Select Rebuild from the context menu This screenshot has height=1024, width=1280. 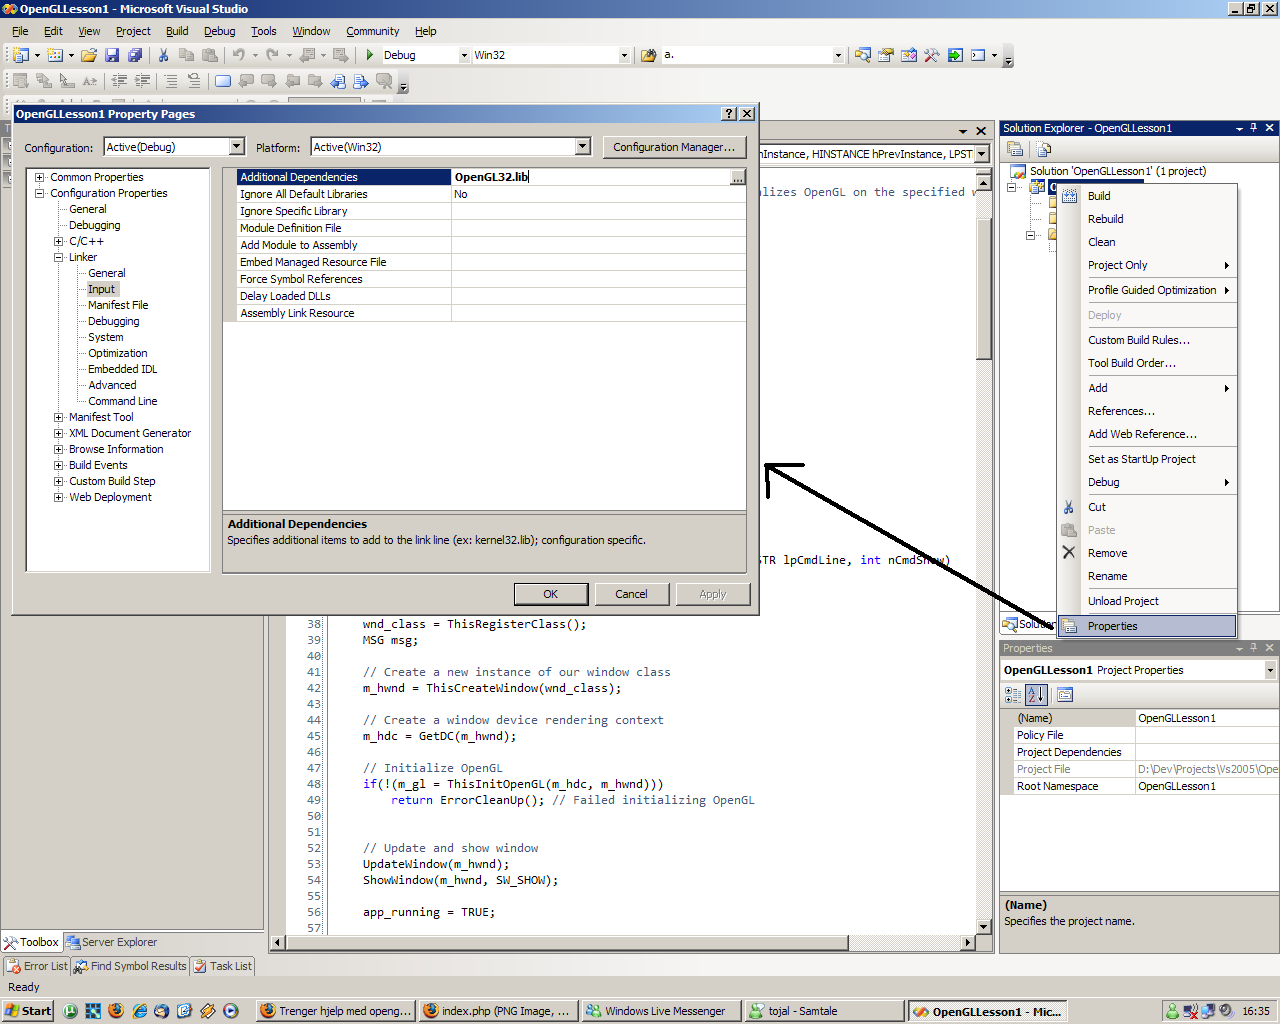1147,219
